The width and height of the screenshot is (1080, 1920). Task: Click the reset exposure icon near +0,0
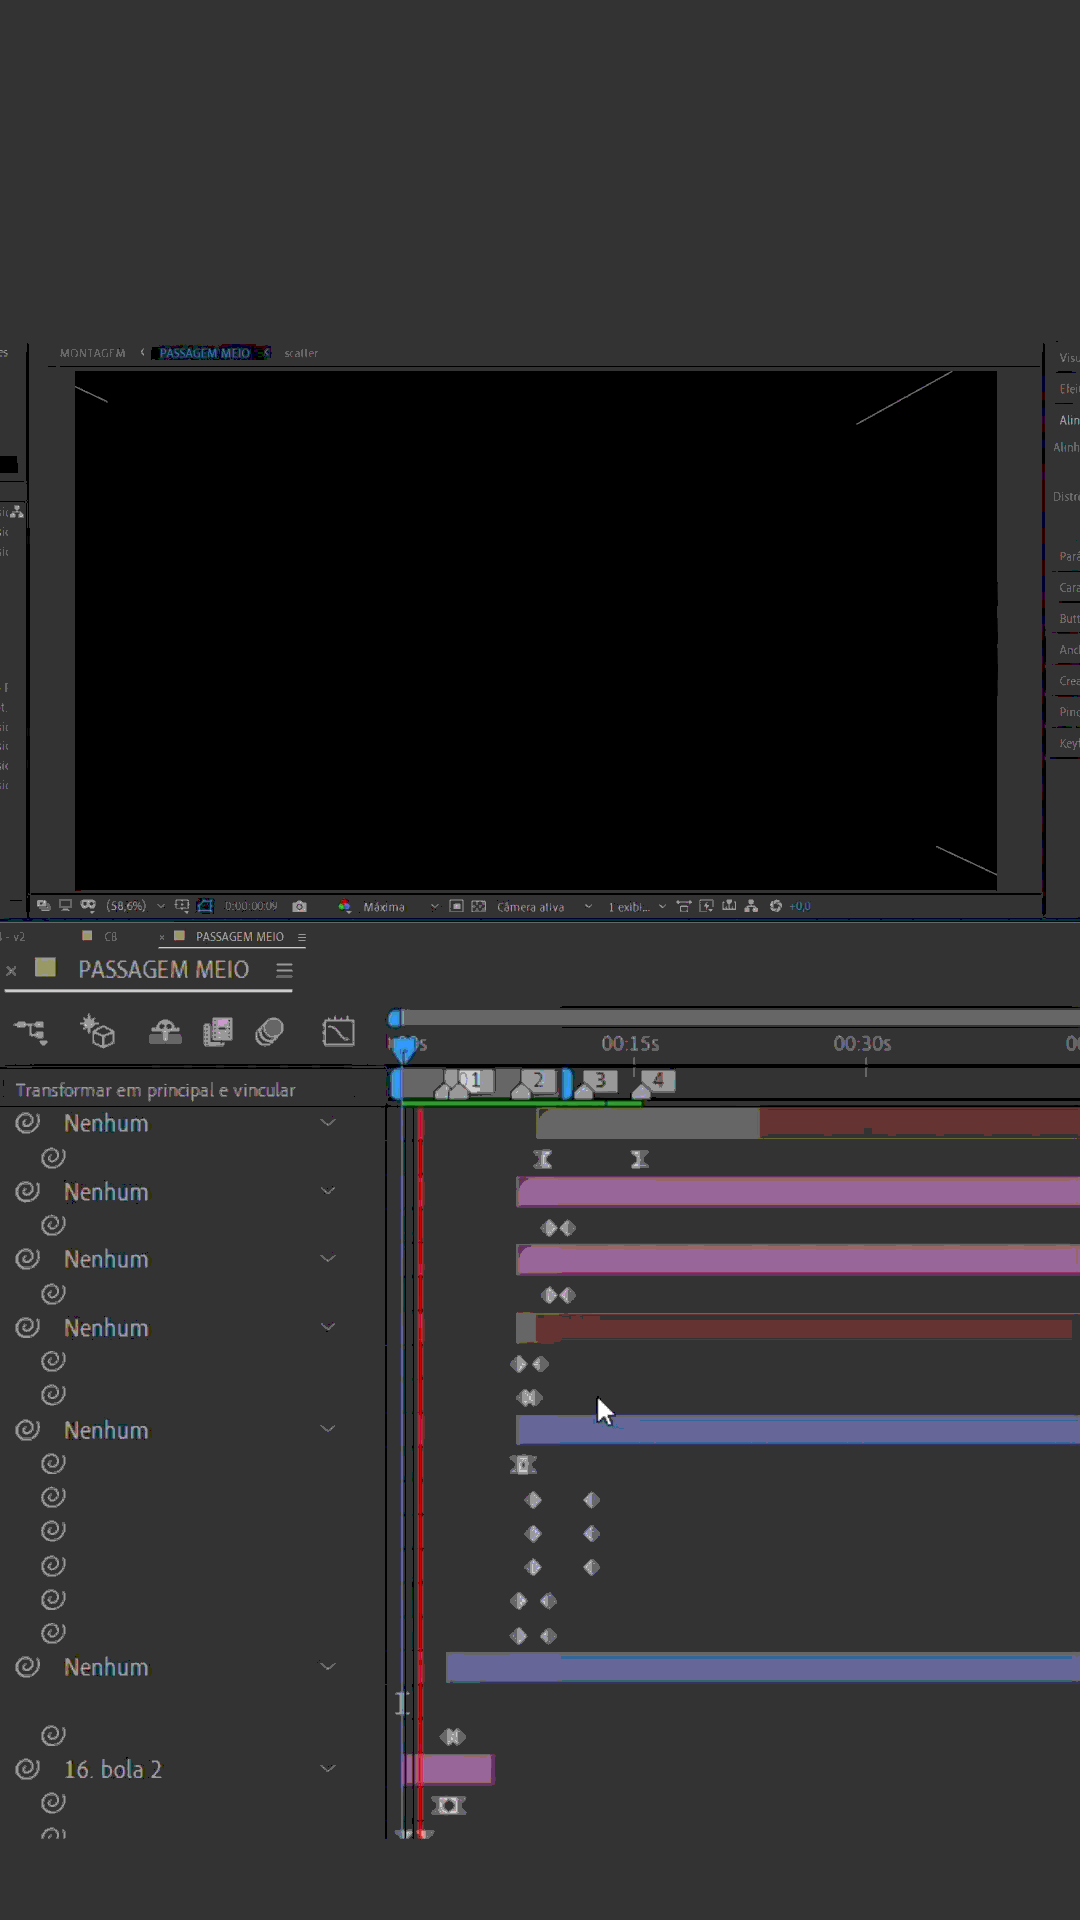click(x=775, y=906)
